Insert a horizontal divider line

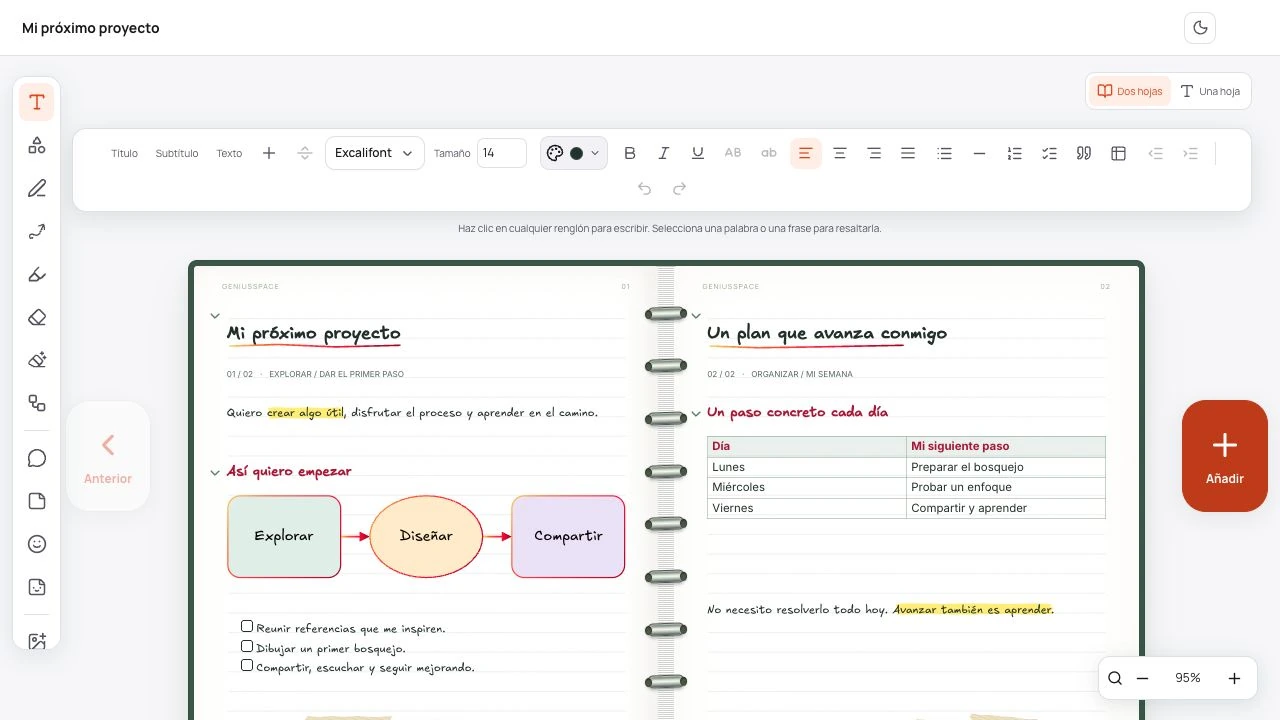[x=979, y=153]
